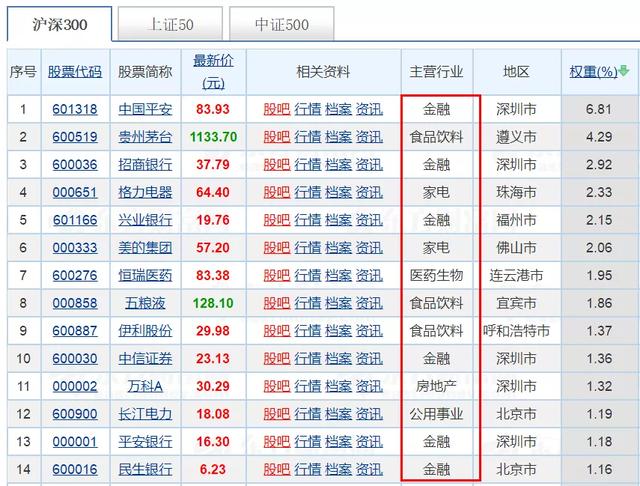The image size is (640, 486).
Task: Open stock code 000333 link
Action: click(75, 248)
